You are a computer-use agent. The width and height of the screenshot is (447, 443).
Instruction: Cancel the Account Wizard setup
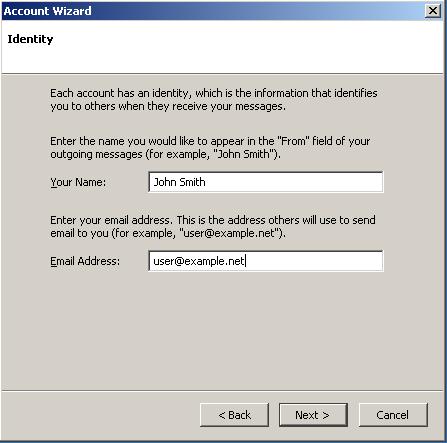pyautogui.click(x=393, y=415)
